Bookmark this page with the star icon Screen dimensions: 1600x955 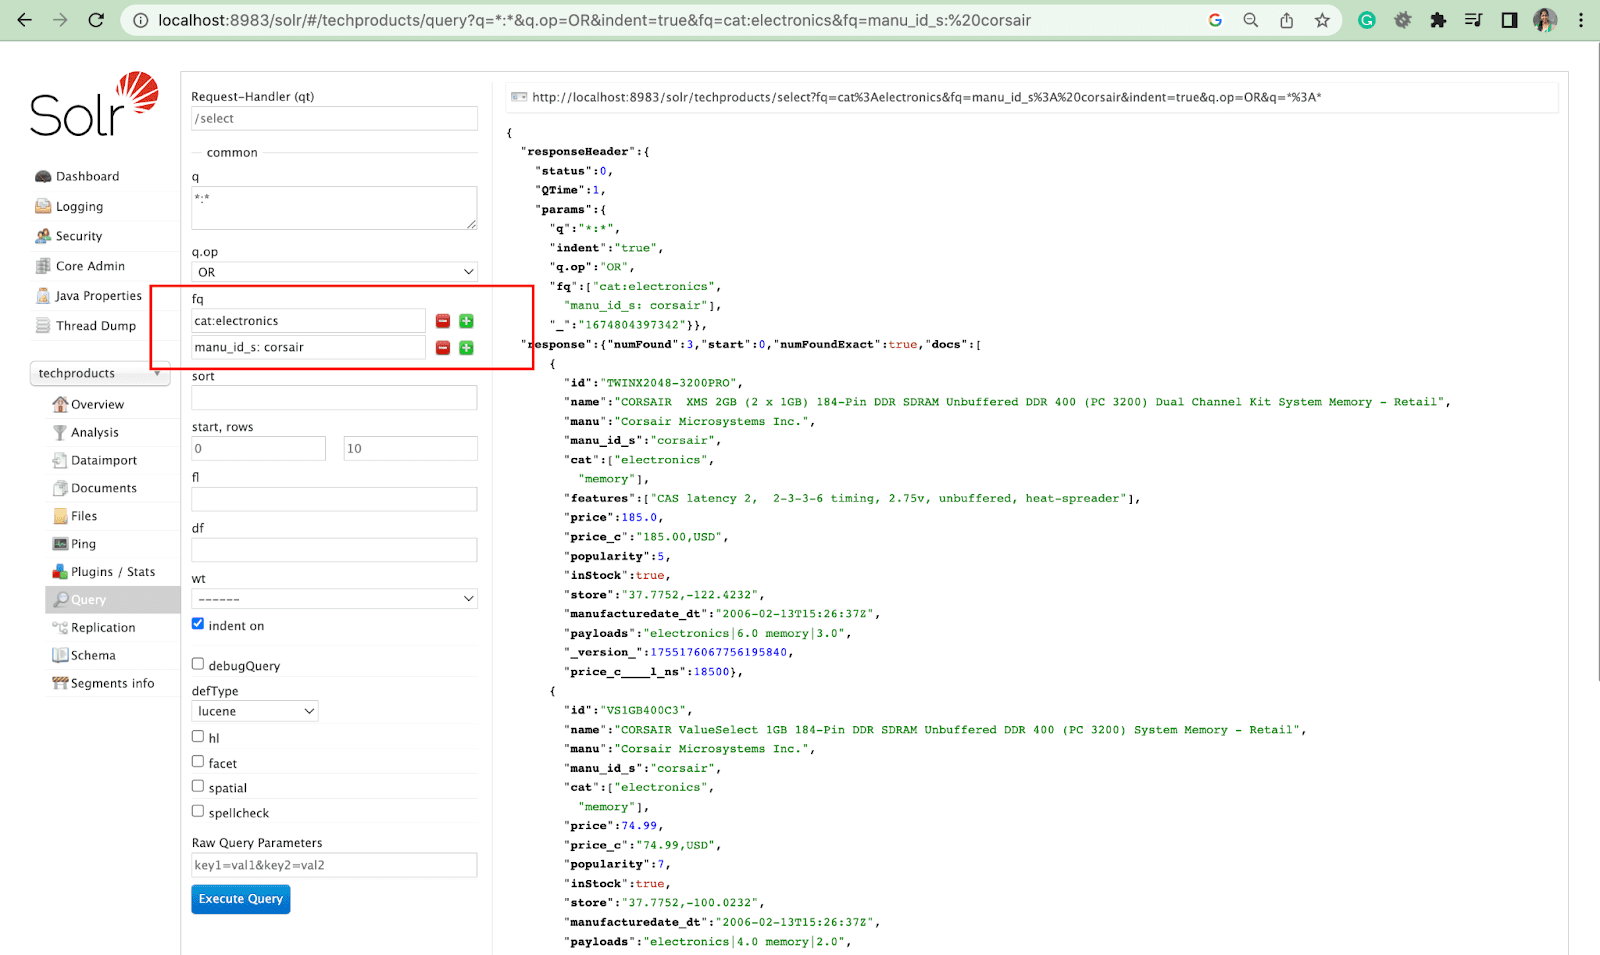(x=1322, y=20)
